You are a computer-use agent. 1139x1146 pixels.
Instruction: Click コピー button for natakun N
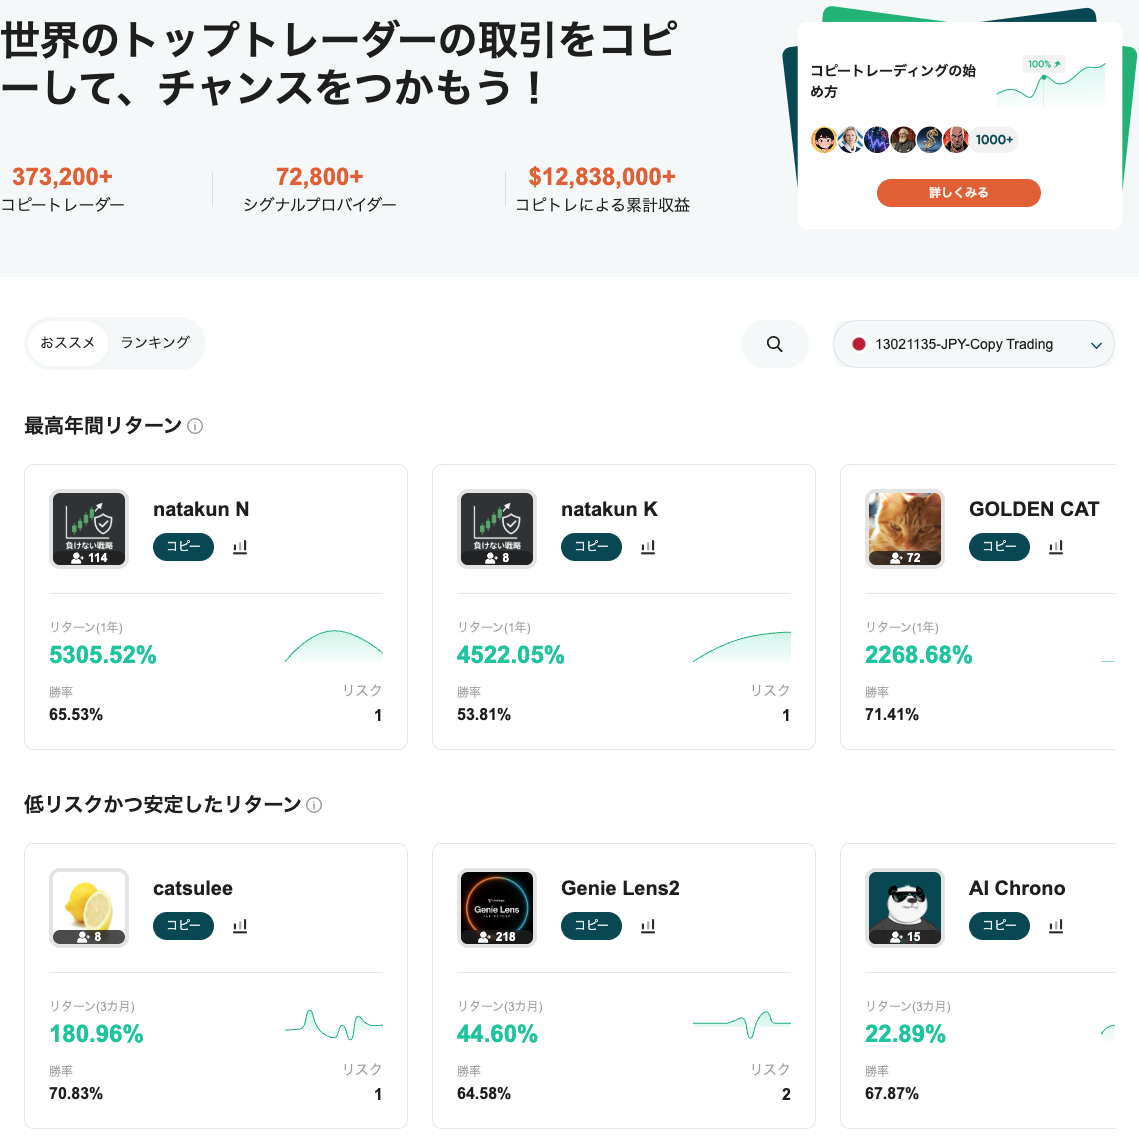(x=183, y=547)
